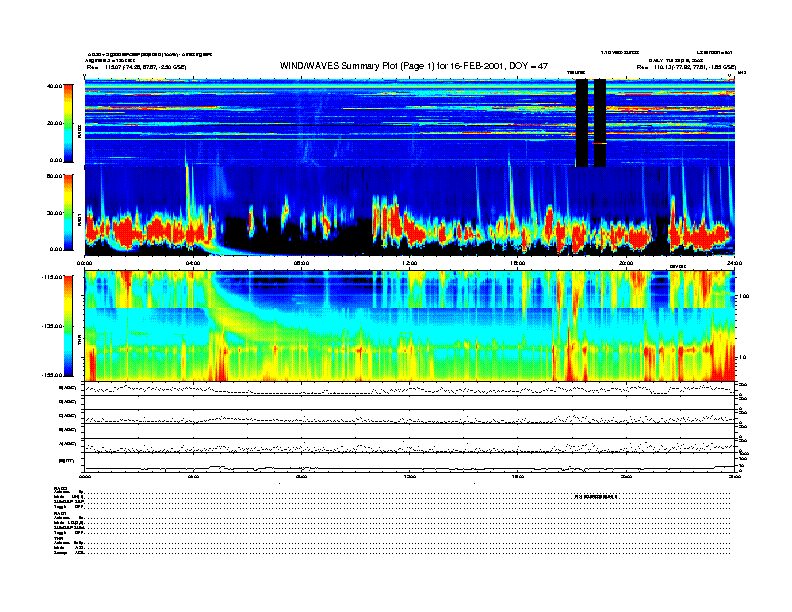The image size is (792, 612).
Task: Click 24:00 tick label under RAD1 panel
Action: tap(734, 263)
